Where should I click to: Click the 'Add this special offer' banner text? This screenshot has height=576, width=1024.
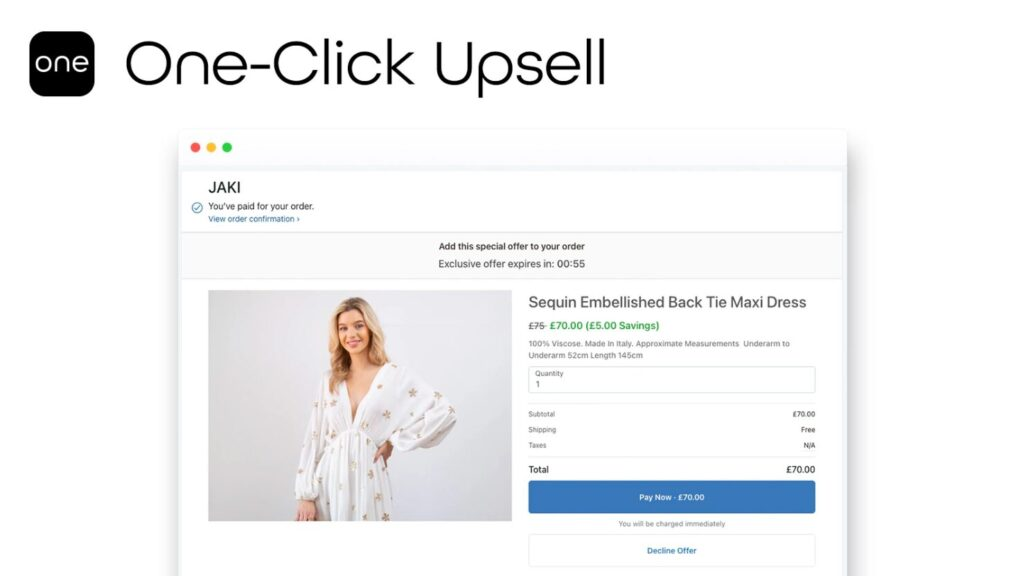[511, 246]
